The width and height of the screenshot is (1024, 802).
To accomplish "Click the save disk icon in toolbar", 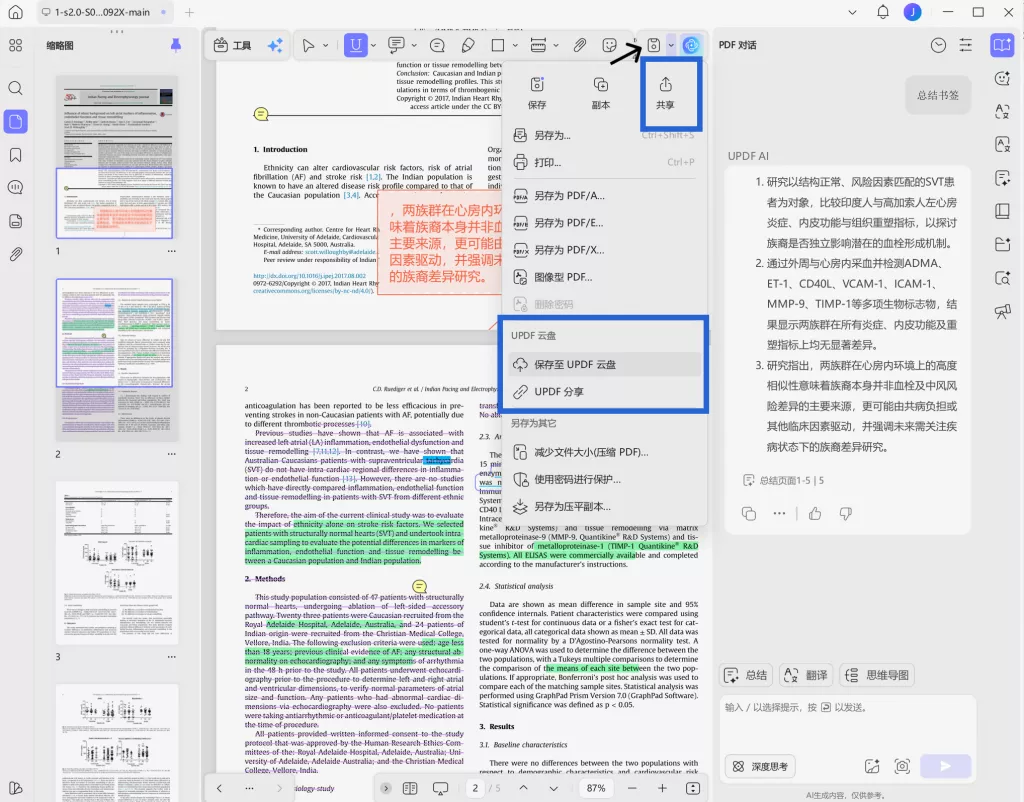I will tap(654, 45).
